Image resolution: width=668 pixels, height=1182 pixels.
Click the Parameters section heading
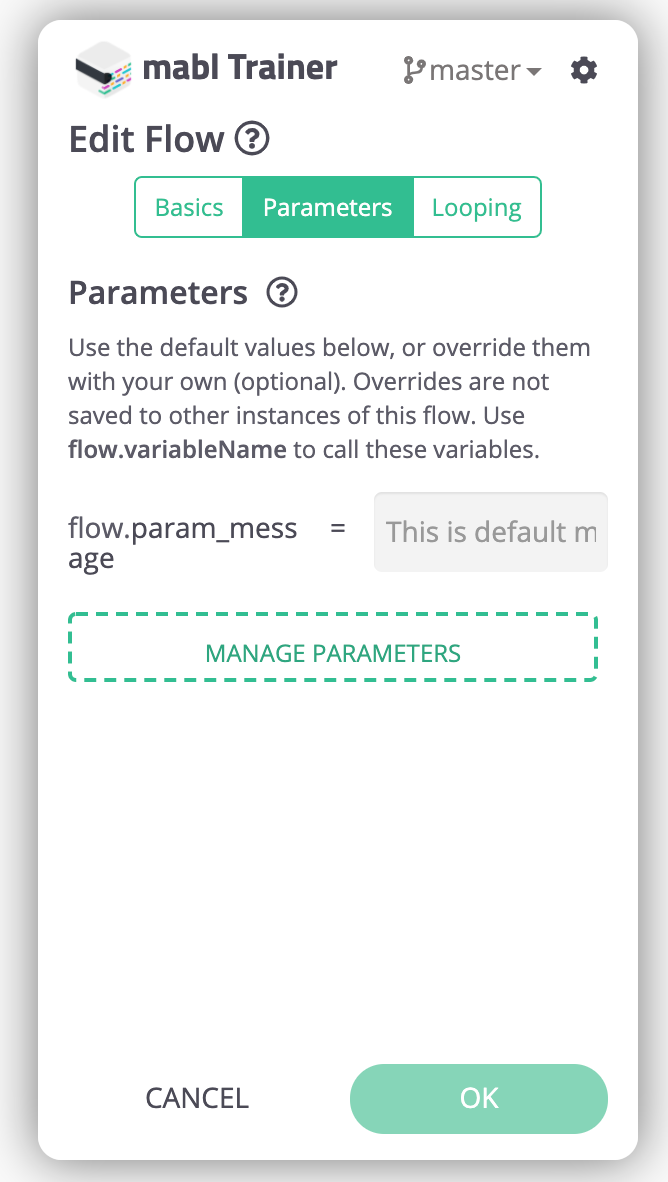(158, 293)
